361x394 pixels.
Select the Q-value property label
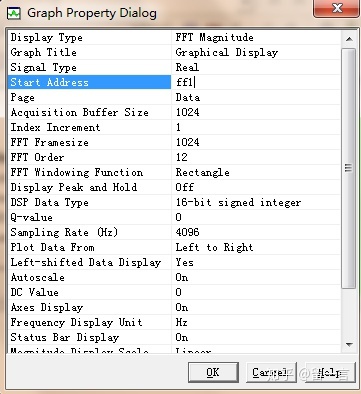31,217
